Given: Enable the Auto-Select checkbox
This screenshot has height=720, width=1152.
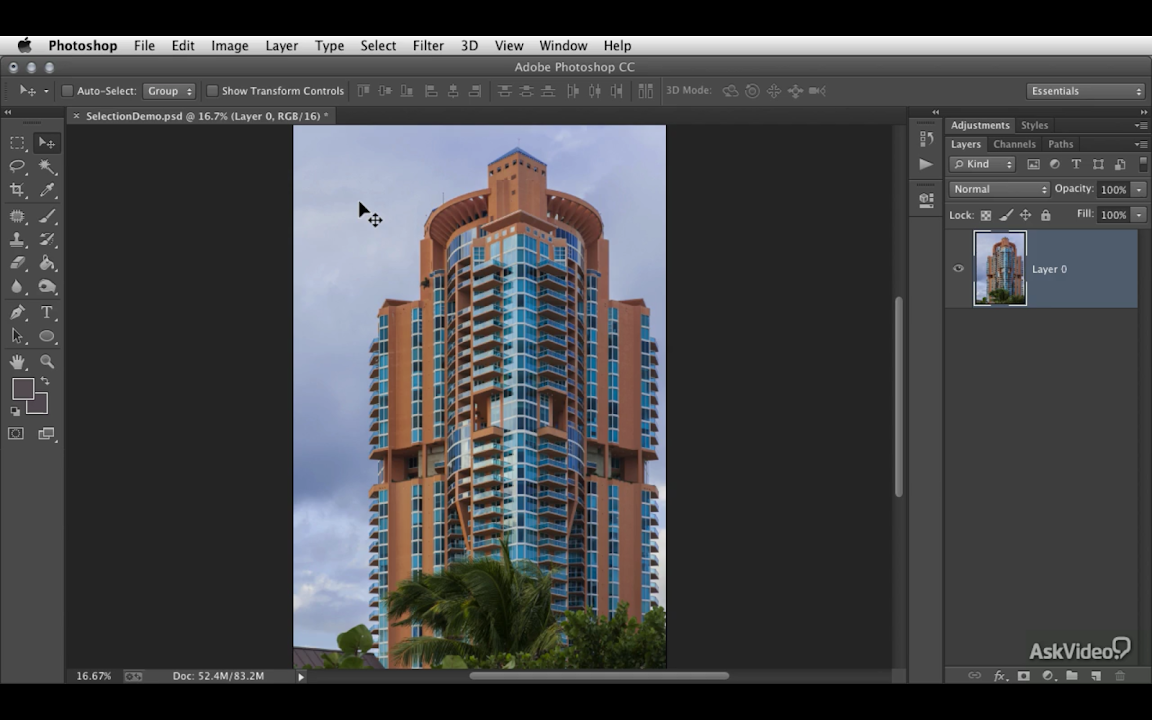Looking at the screenshot, I should coord(68,91).
